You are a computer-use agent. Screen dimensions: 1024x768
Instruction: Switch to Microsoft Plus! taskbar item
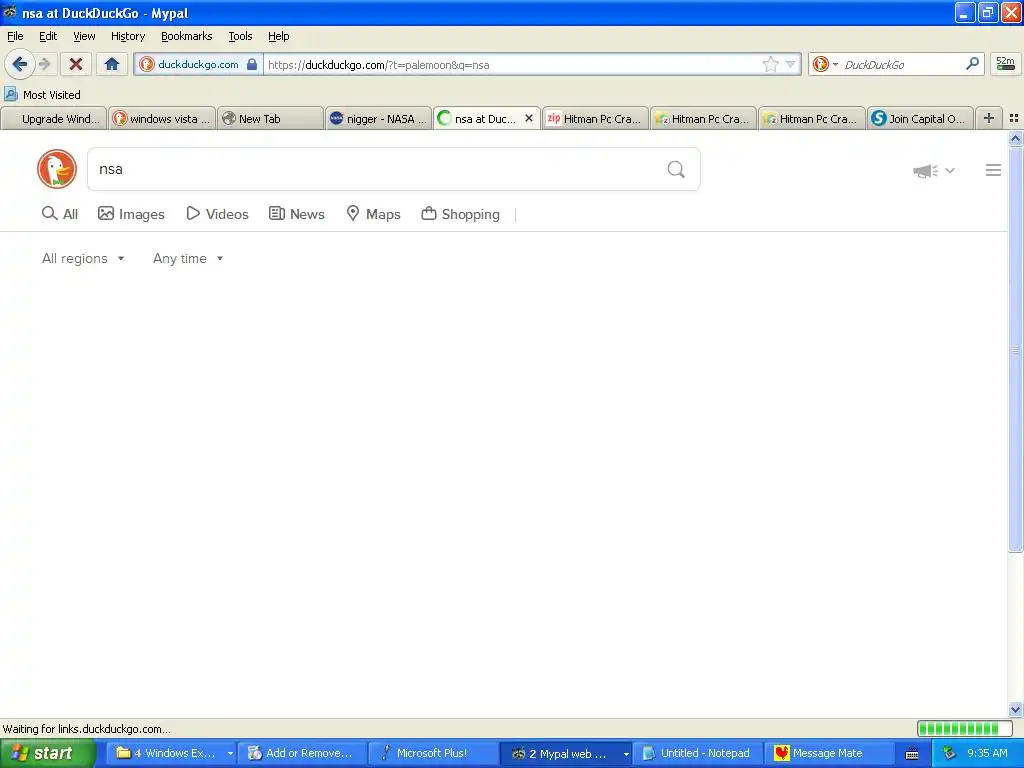(x=434, y=754)
